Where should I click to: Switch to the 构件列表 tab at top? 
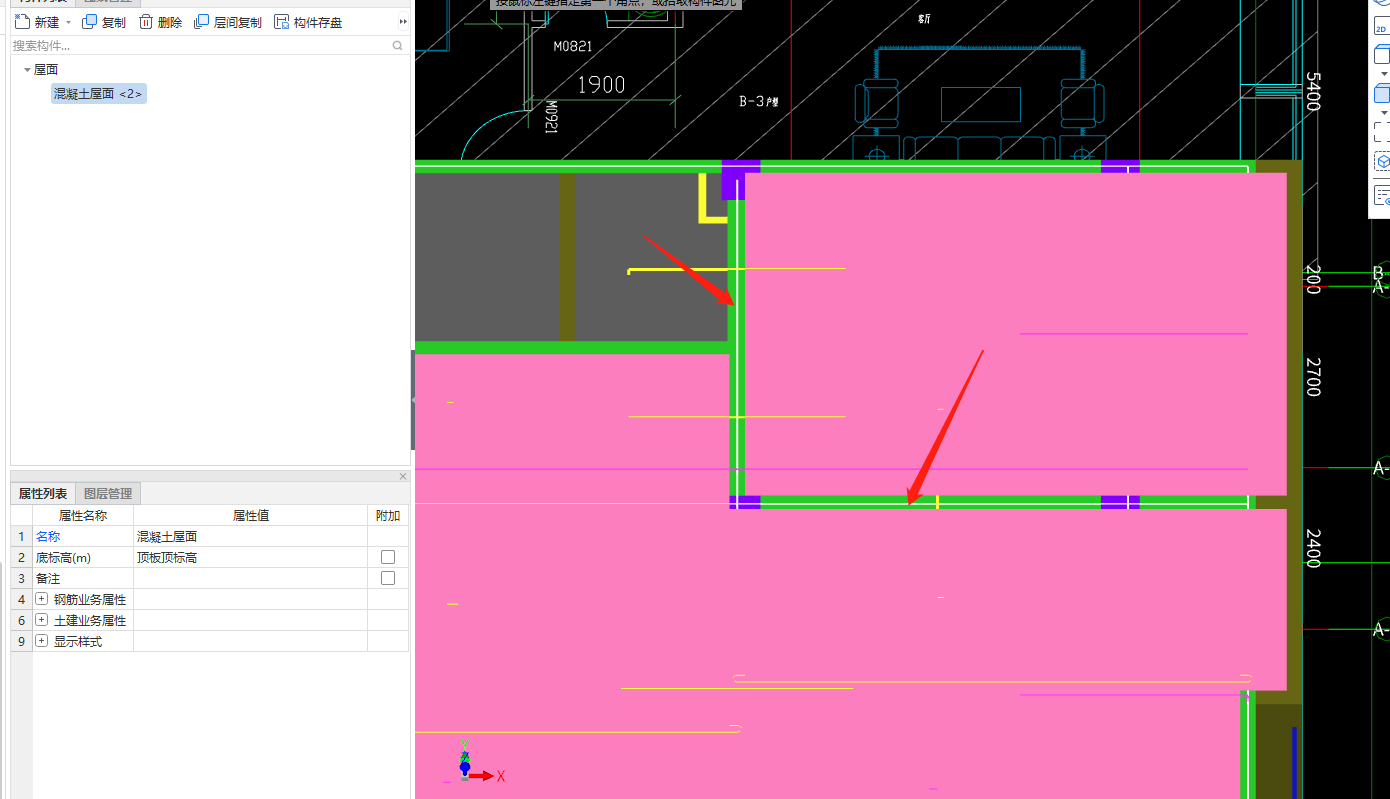pos(43,2)
